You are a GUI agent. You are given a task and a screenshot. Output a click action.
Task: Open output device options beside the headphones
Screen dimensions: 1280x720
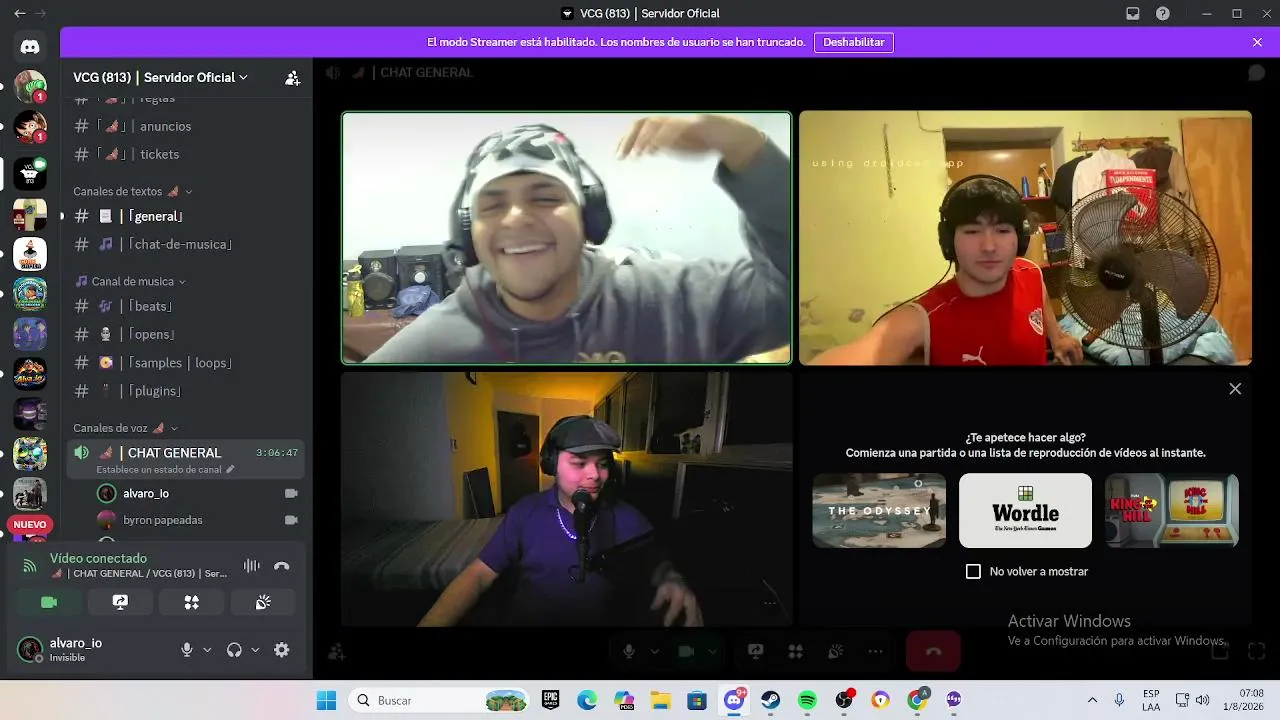tap(255, 650)
